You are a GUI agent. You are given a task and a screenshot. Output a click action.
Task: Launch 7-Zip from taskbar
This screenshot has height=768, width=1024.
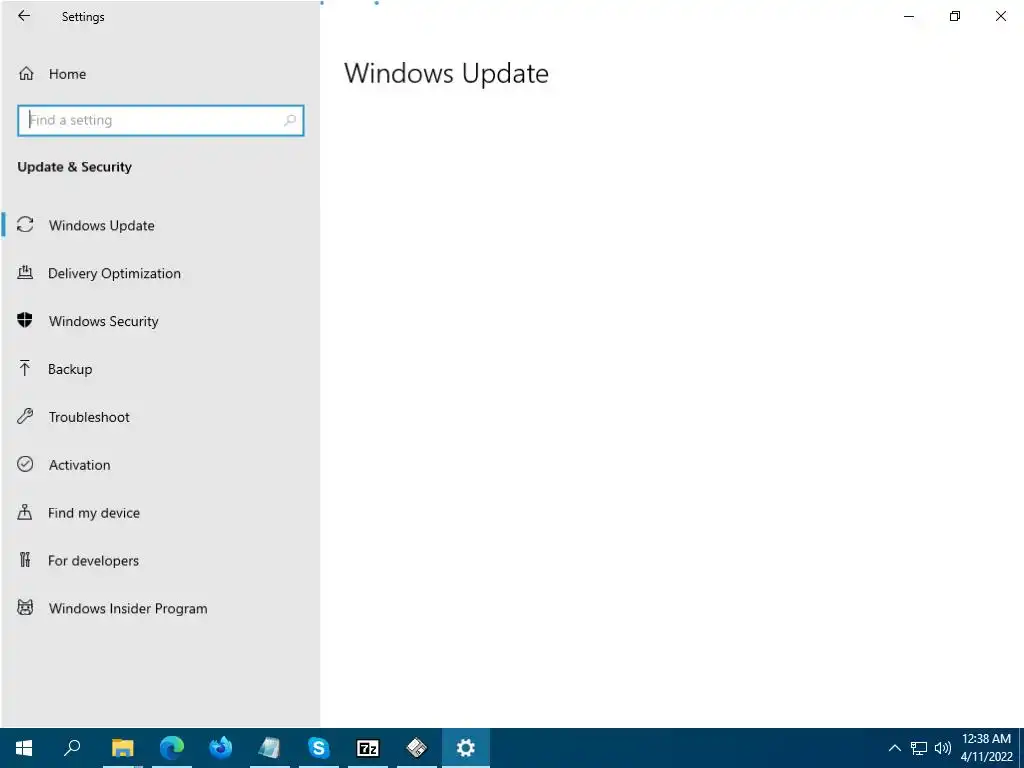(x=368, y=748)
